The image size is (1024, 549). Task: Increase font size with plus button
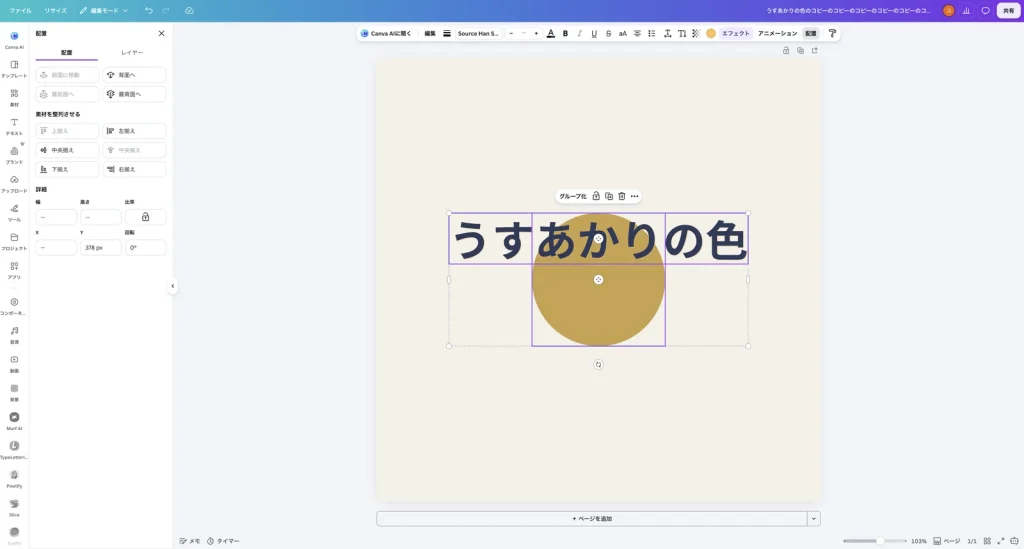(x=536, y=33)
